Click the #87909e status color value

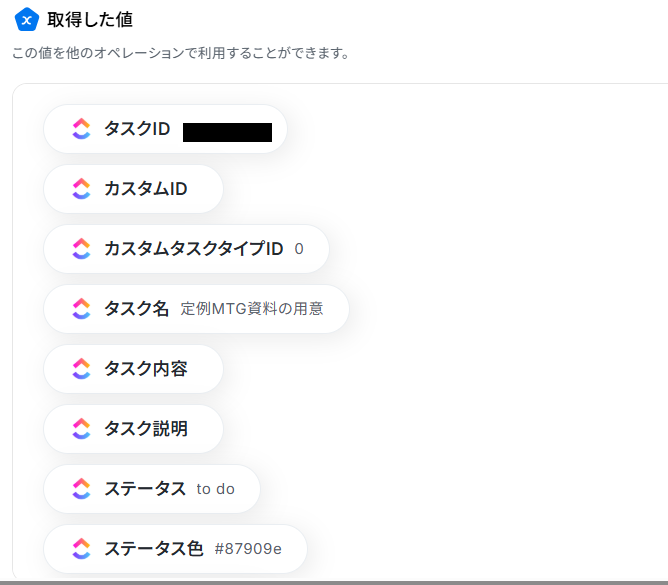[248, 549]
